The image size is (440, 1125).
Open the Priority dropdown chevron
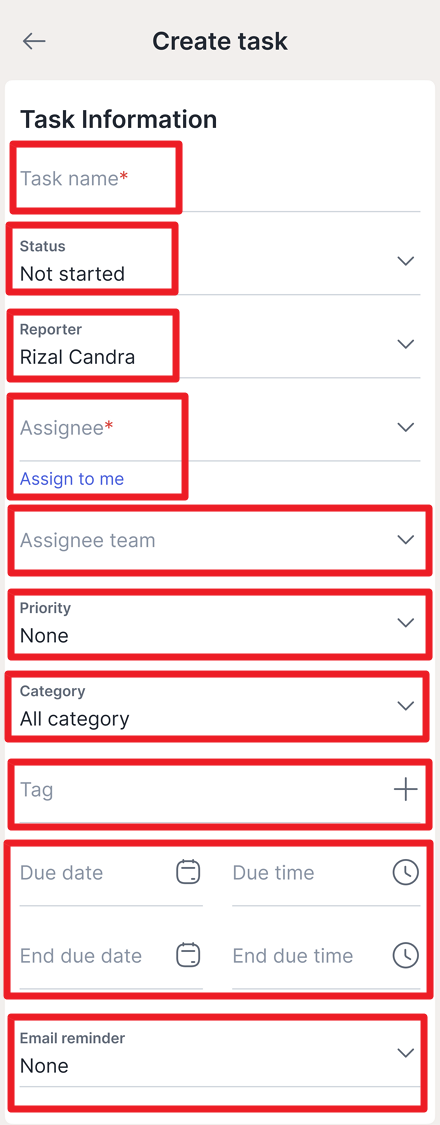click(406, 623)
